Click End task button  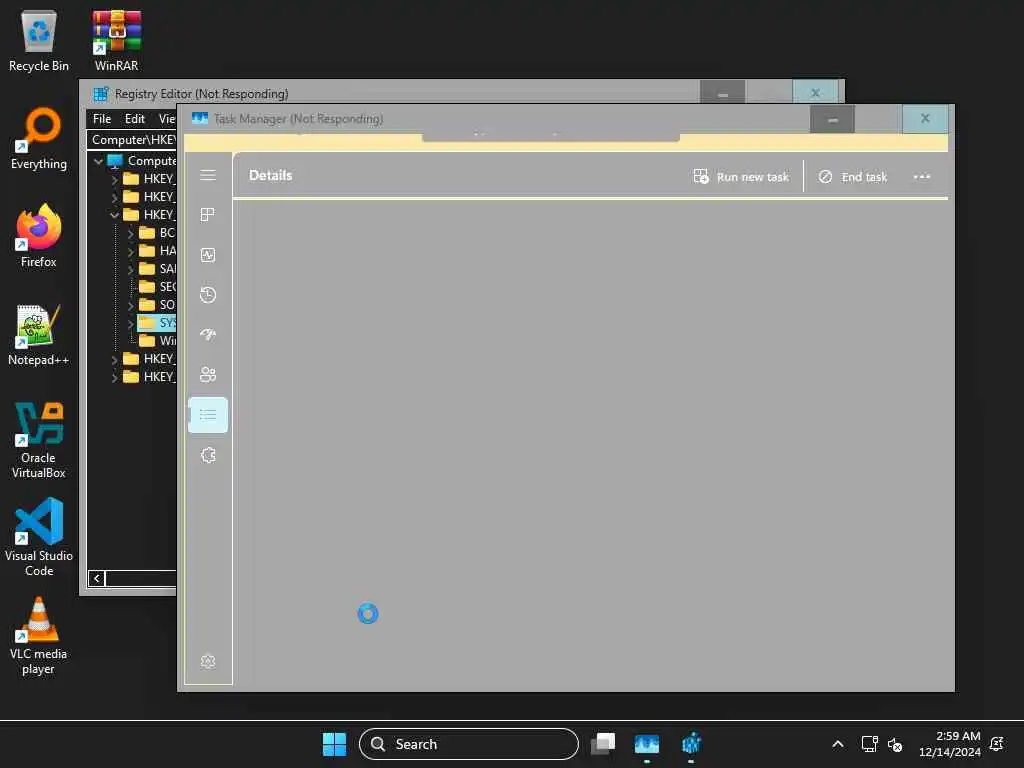[852, 176]
